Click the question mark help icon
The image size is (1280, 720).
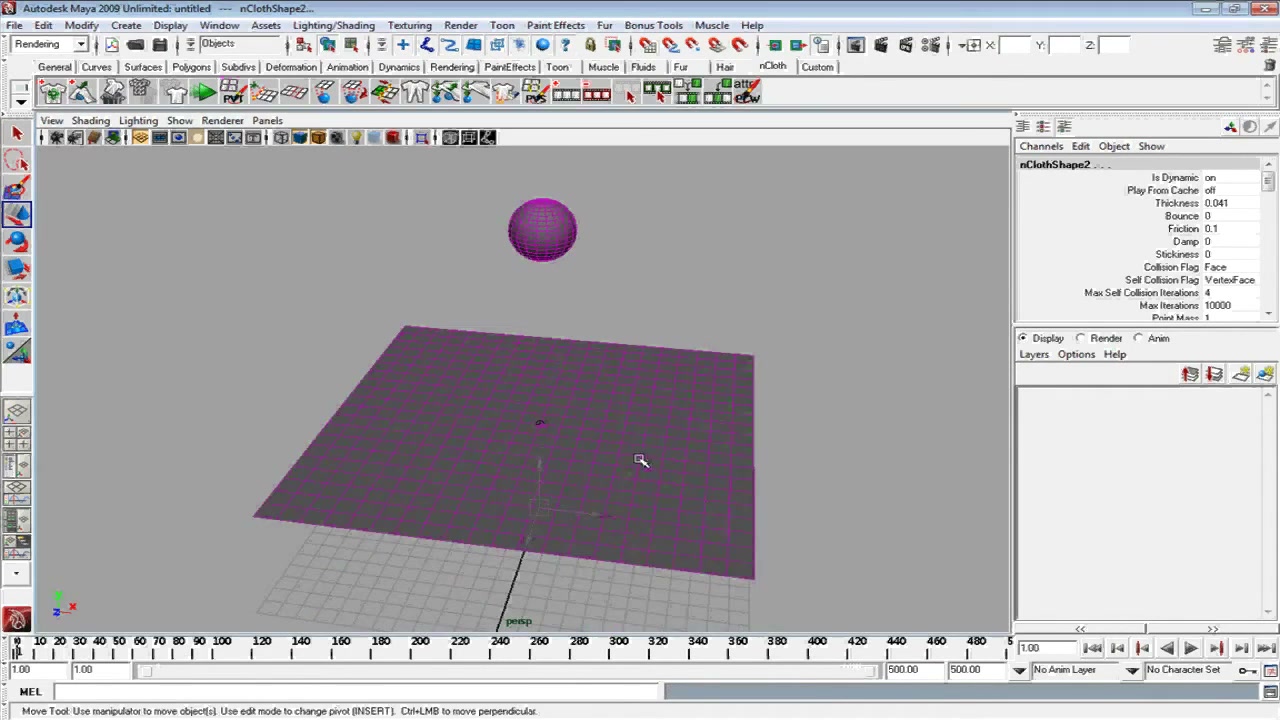tap(566, 45)
